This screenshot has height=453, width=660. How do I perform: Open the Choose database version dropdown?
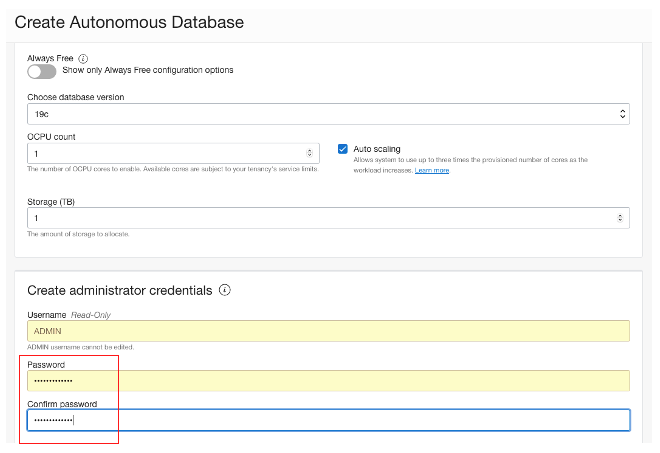(328, 114)
